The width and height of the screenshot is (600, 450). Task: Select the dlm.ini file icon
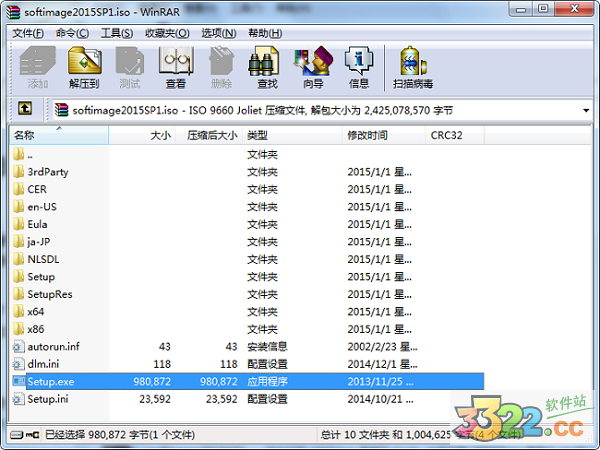(x=18, y=364)
